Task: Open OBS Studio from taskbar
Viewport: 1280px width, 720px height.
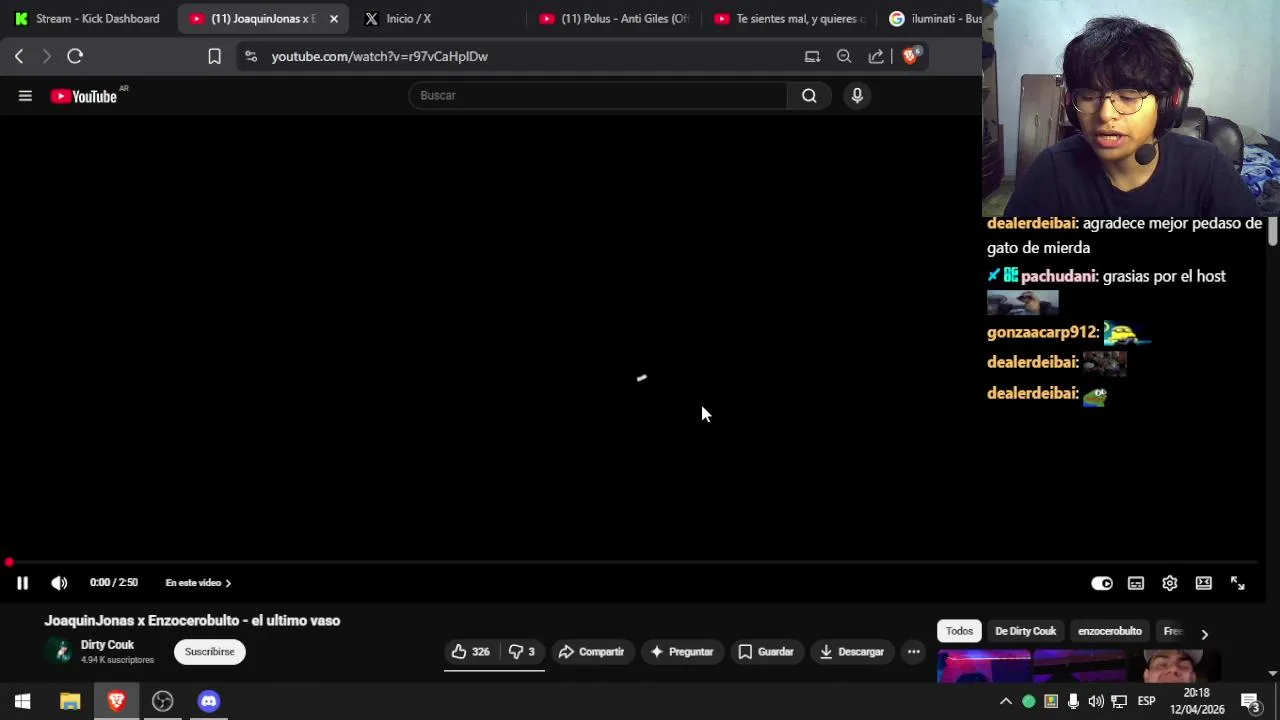Action: tap(162, 701)
